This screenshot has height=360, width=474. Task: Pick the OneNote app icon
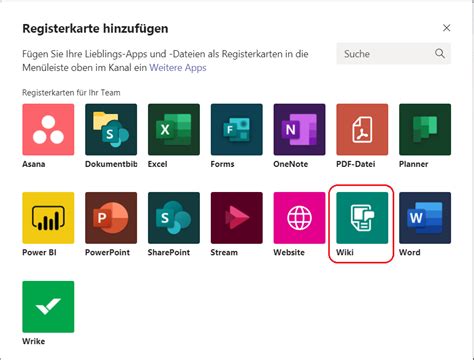(299, 129)
